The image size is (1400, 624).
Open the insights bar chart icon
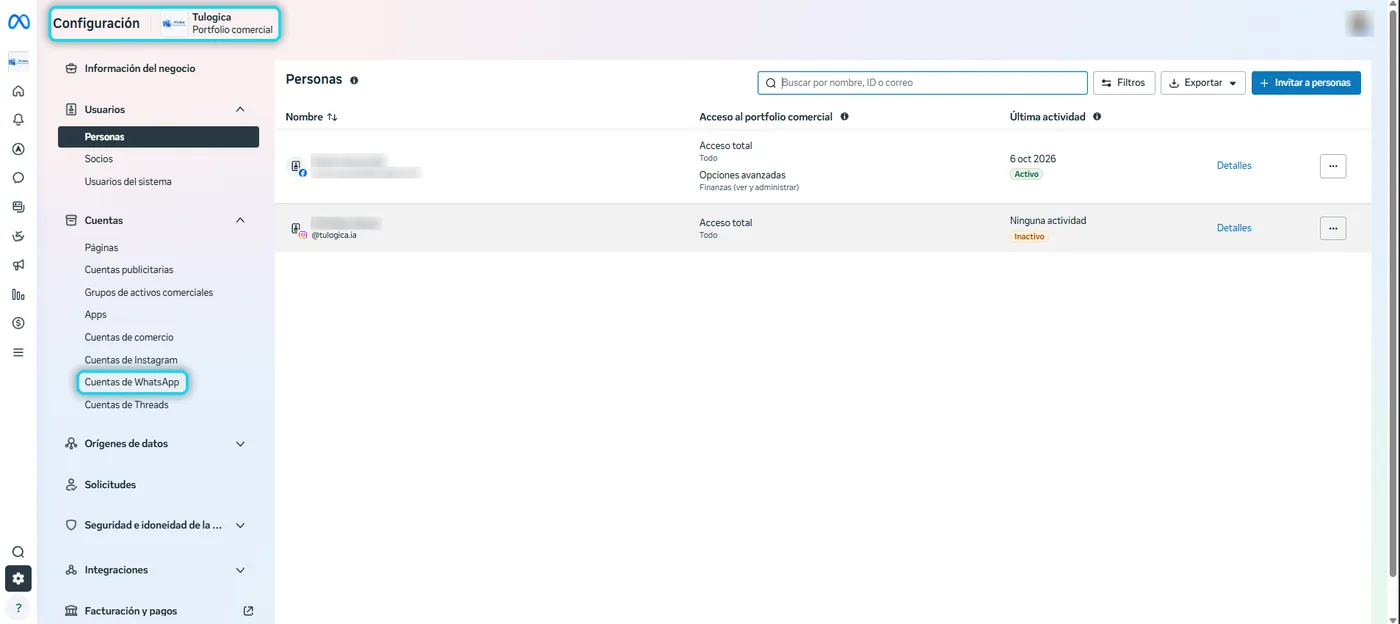point(18,294)
